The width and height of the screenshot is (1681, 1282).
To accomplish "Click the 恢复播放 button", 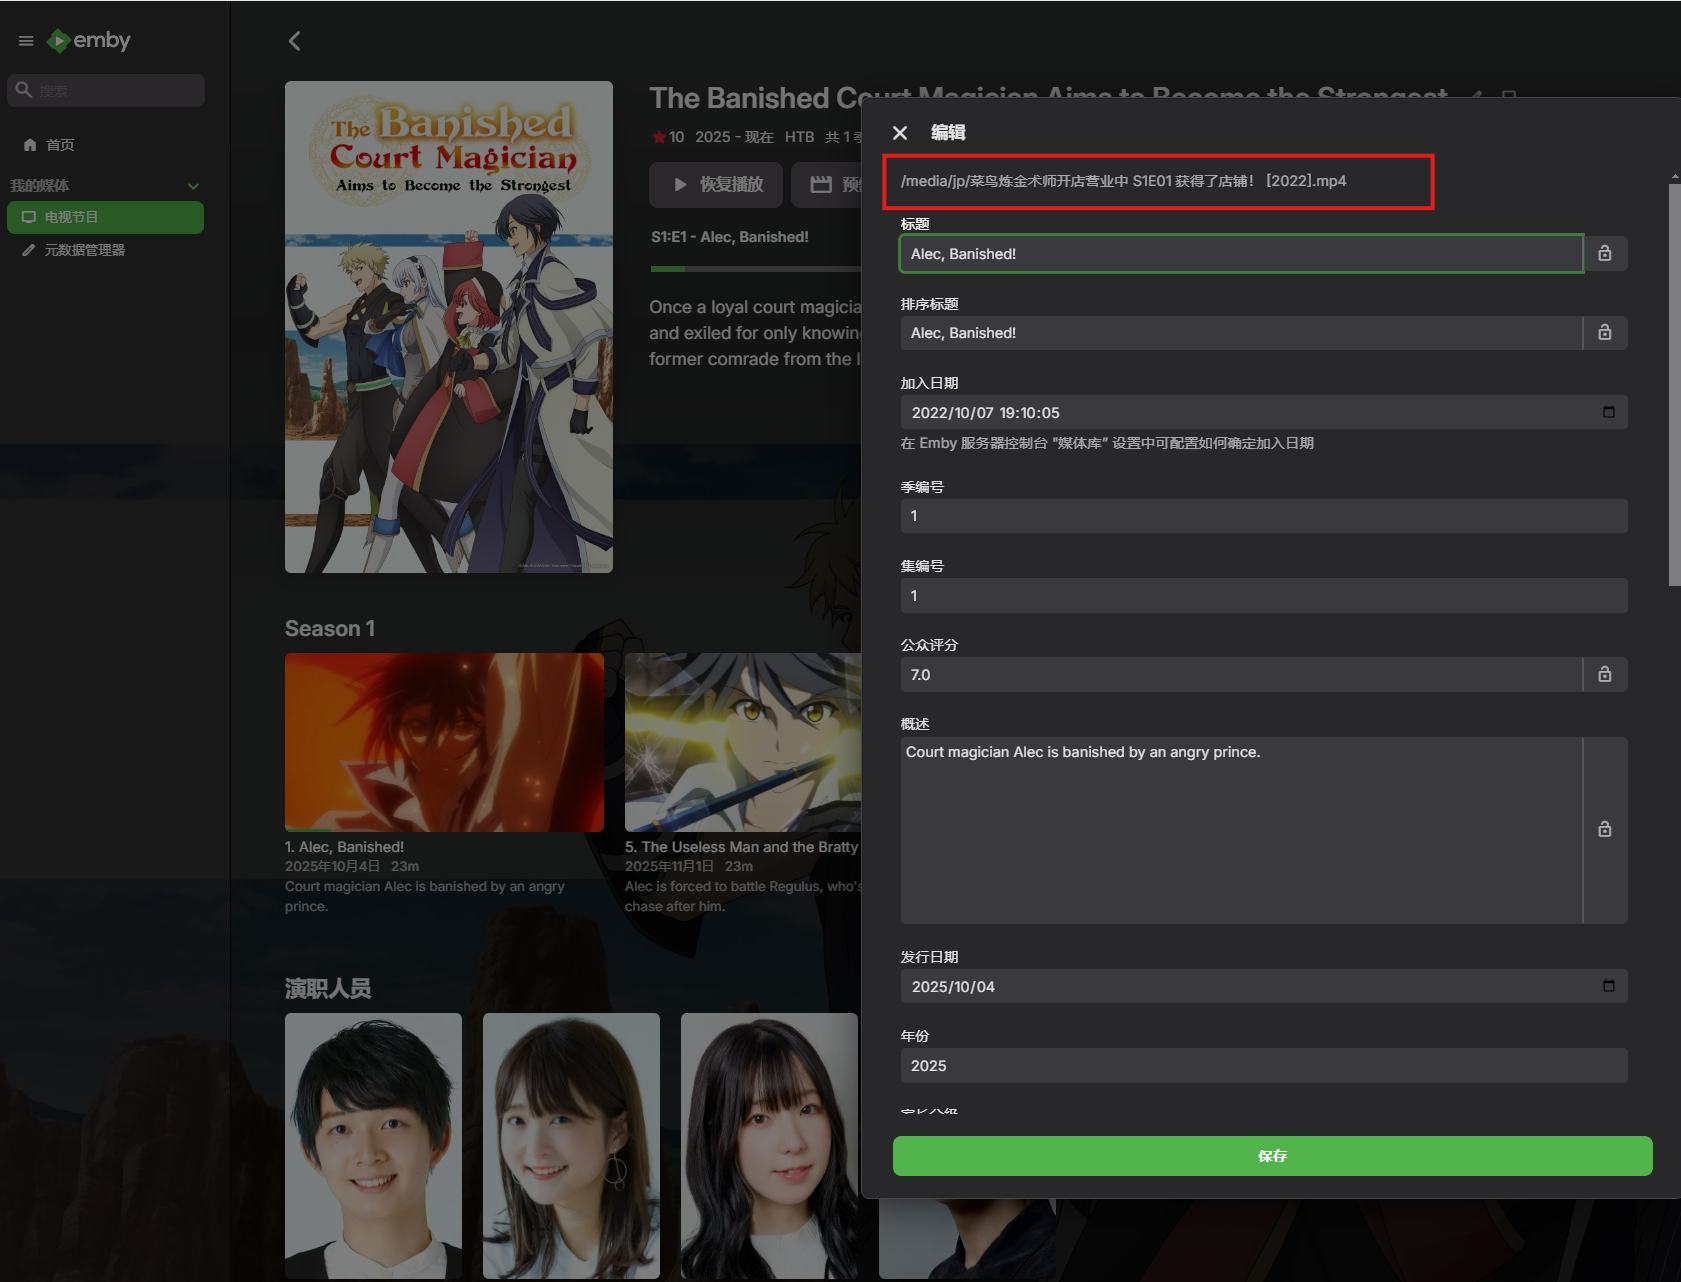I will click(715, 184).
